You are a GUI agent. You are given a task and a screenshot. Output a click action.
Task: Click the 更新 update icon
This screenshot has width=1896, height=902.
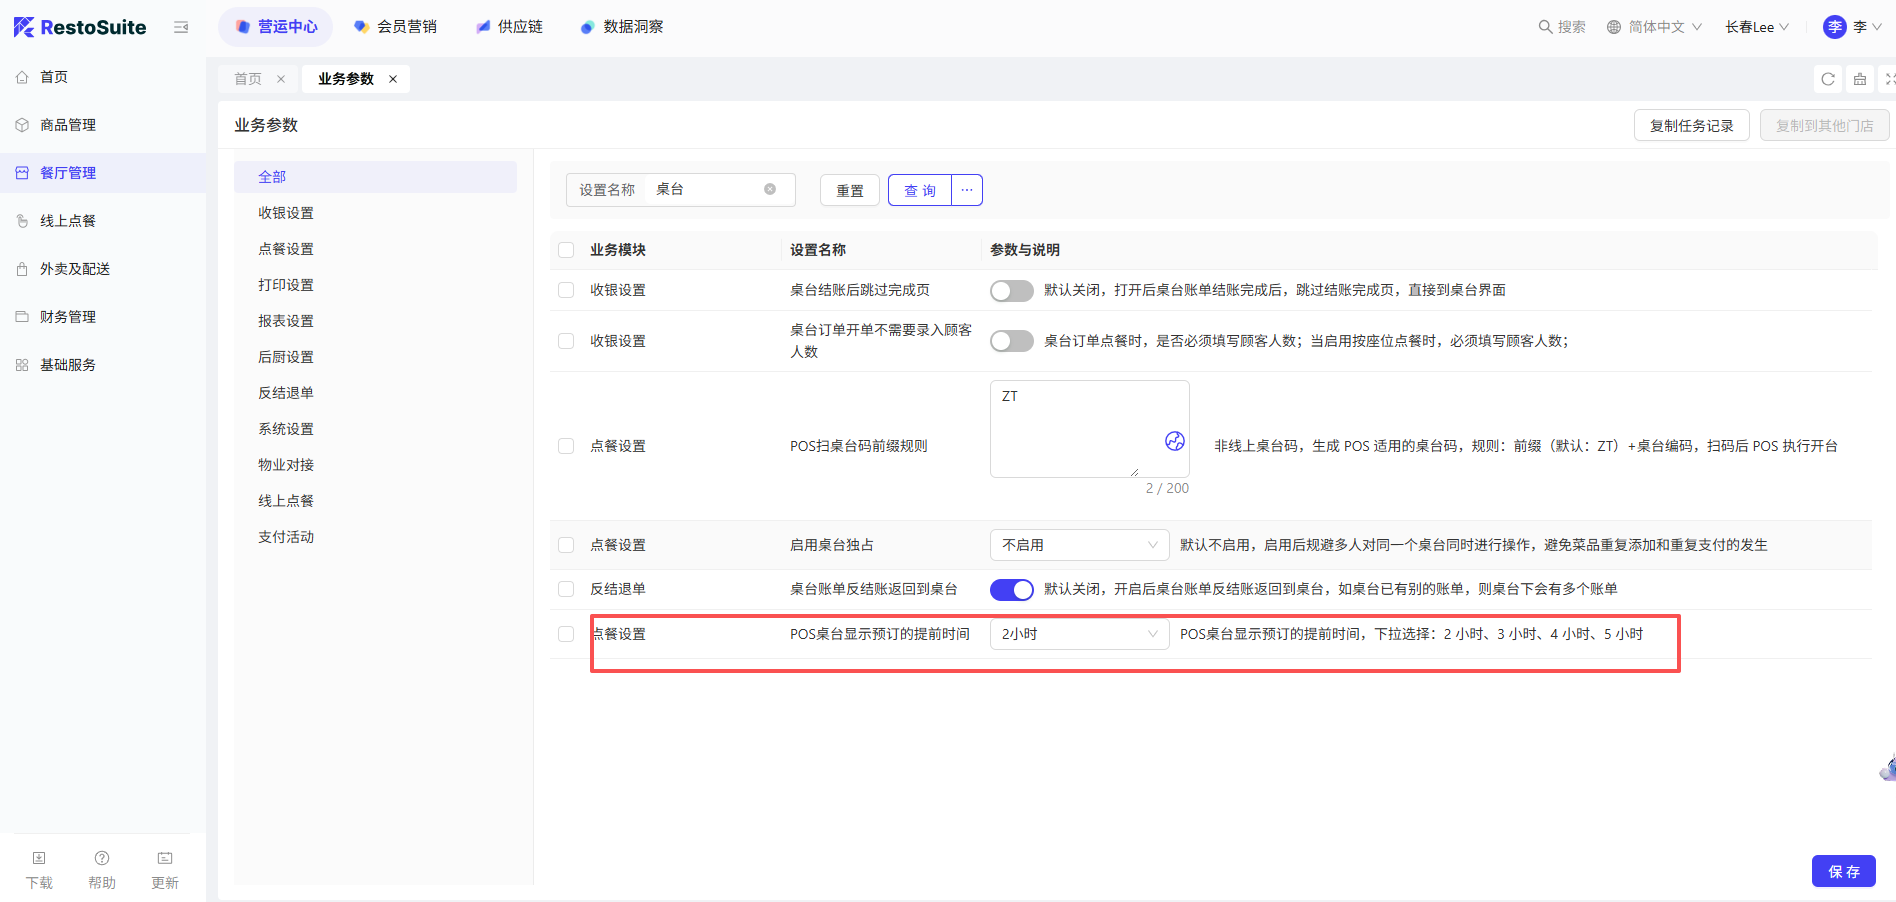click(165, 858)
